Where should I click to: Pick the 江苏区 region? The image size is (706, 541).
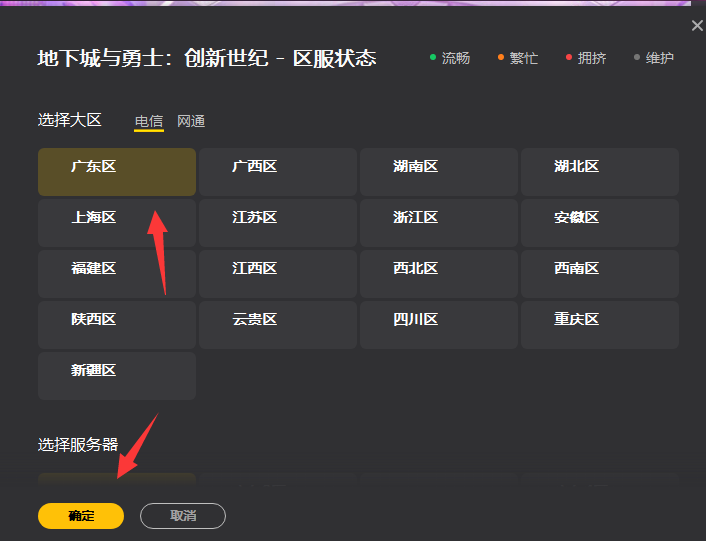[x=278, y=223]
